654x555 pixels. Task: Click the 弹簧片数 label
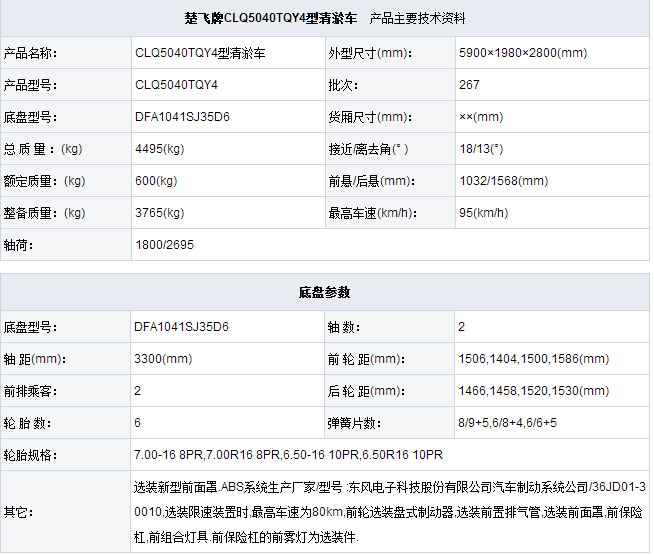coord(355,423)
